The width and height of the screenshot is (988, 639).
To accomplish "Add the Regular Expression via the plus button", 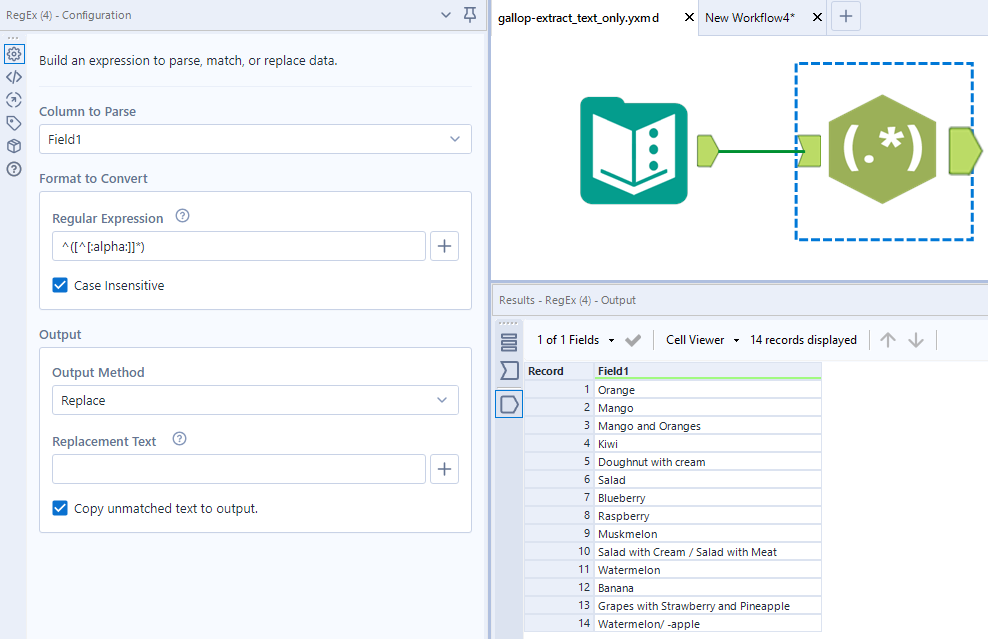I will (x=444, y=245).
